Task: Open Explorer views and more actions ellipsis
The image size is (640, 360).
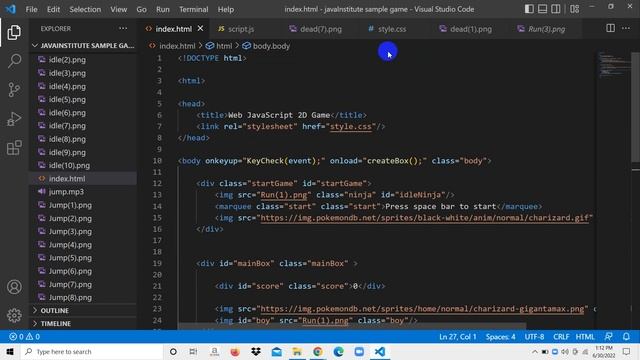Action: coord(123,29)
